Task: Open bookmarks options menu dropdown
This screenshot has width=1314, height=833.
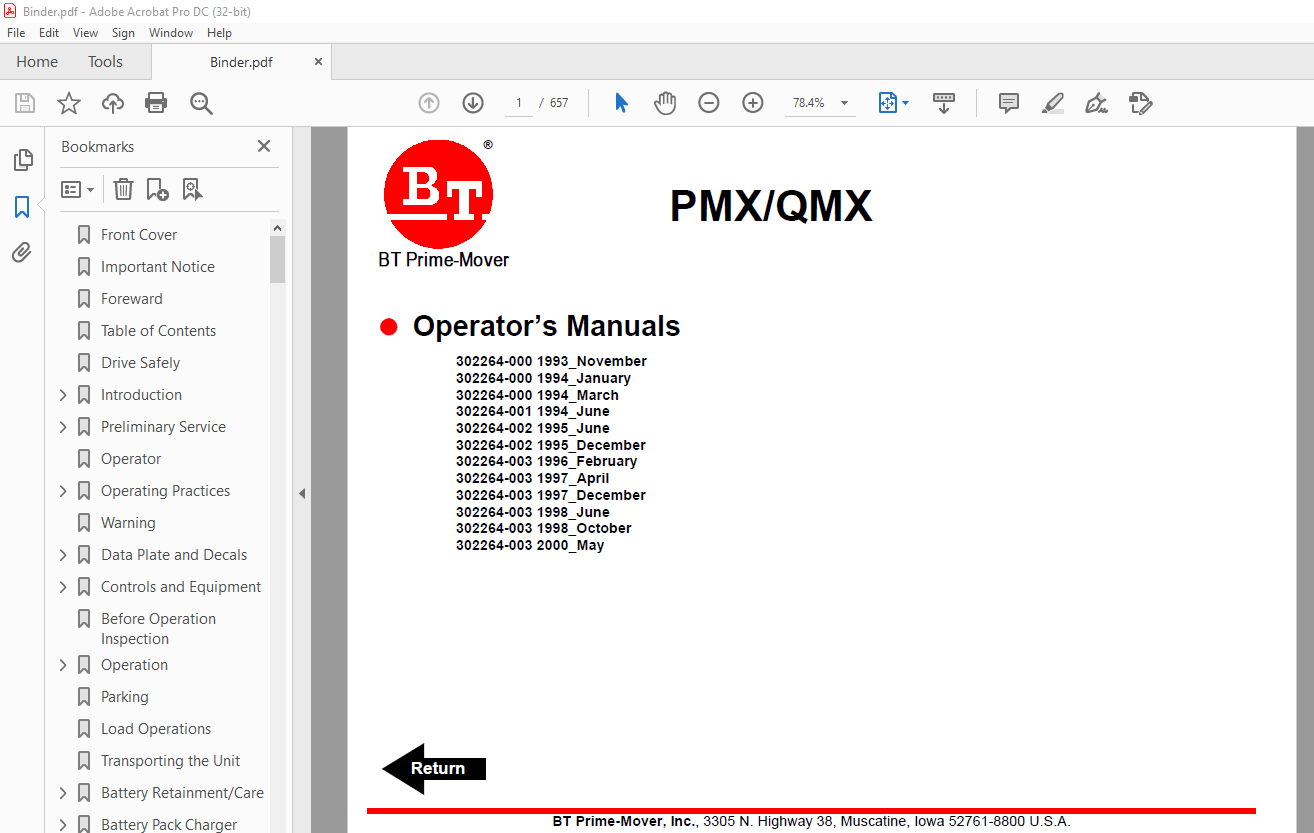Action: coord(77,189)
